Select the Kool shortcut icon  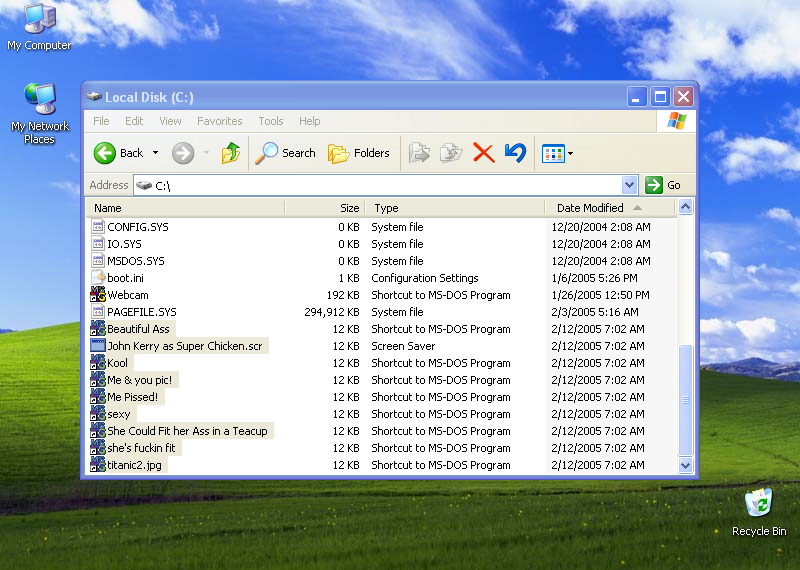point(98,363)
